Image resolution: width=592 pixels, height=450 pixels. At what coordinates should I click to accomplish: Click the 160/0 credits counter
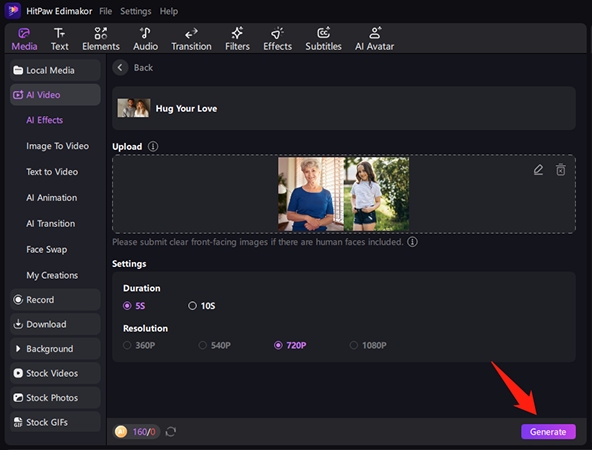coord(144,432)
